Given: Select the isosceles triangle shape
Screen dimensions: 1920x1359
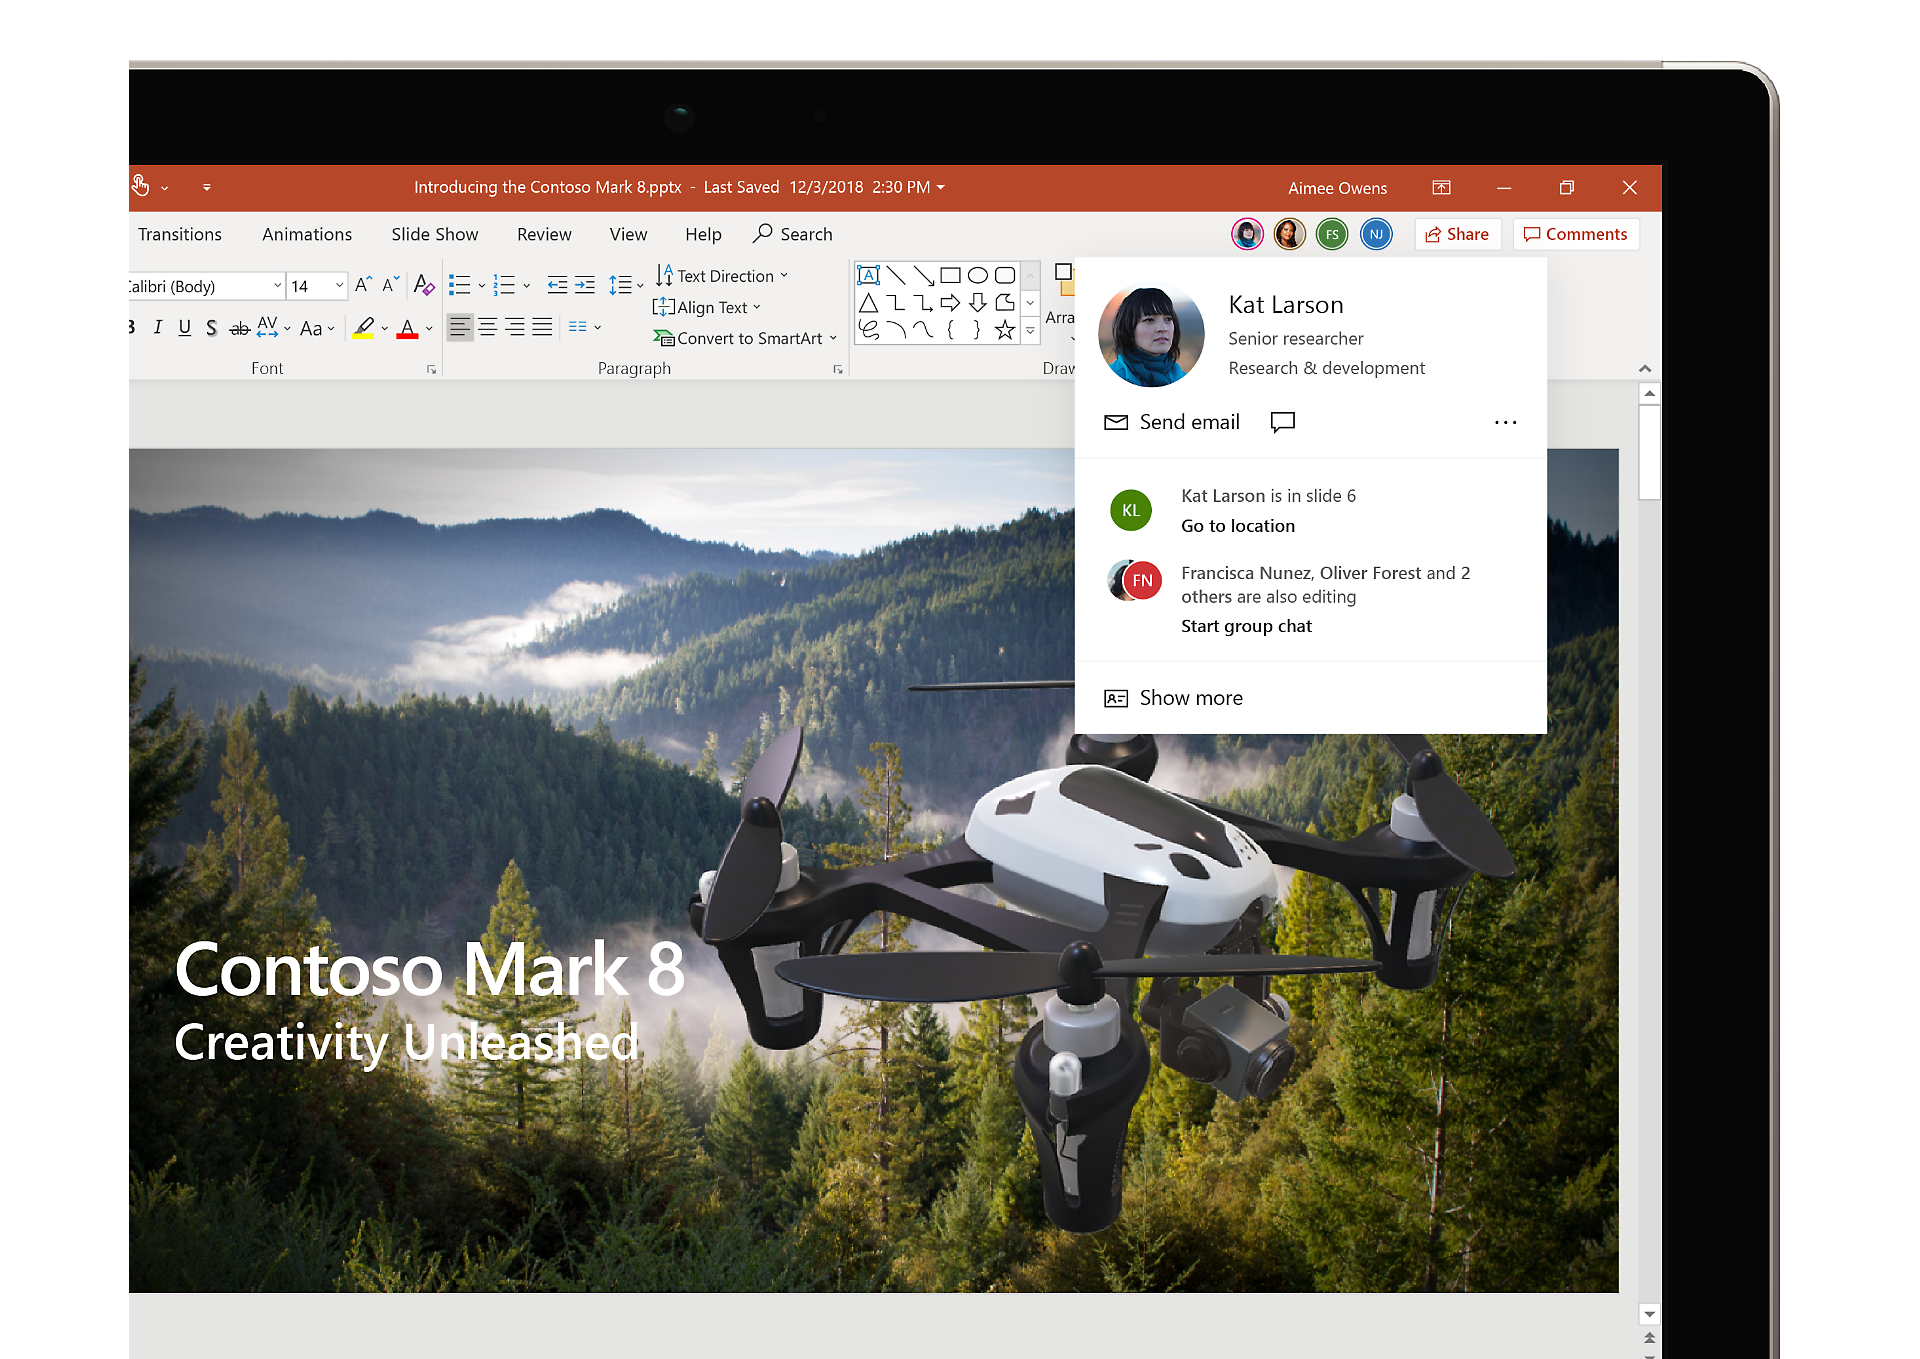Looking at the screenshot, I should tap(868, 303).
